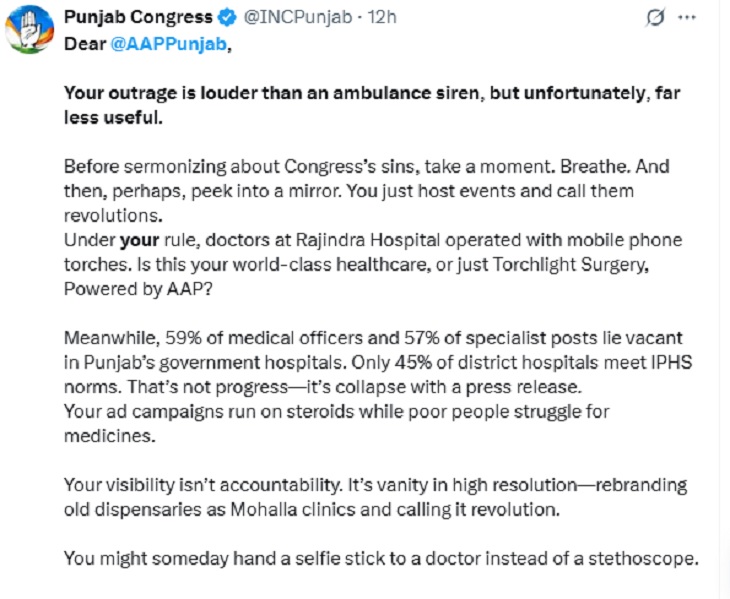Click the blue verified badge
Viewport: 730px width, 599px height.
pos(229,18)
